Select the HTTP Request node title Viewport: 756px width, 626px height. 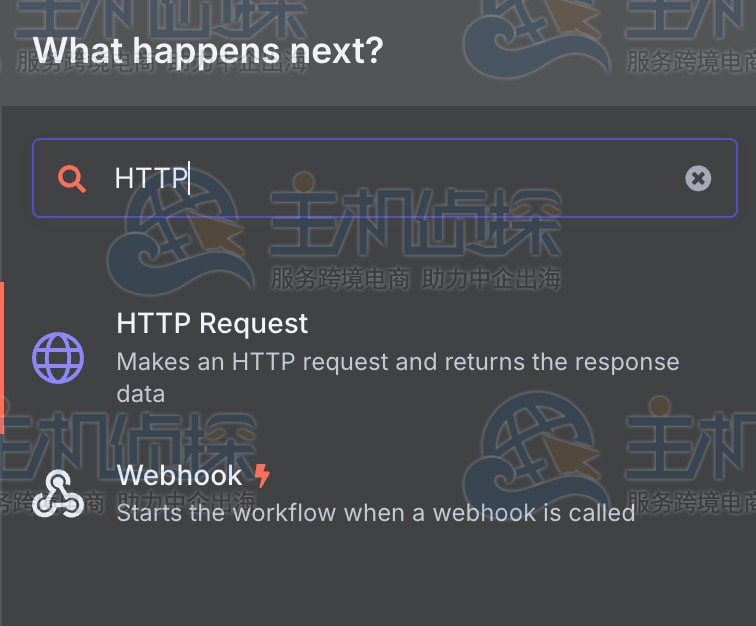tap(212, 324)
